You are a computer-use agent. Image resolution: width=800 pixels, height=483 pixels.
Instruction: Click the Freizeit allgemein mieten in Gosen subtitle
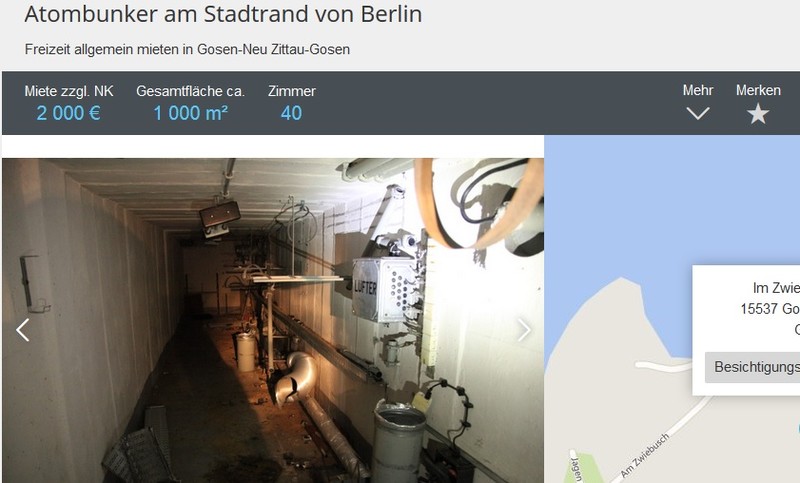tap(187, 49)
